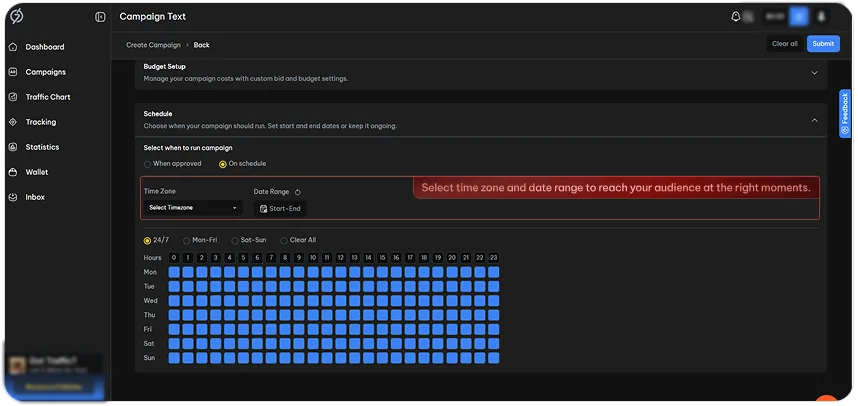The image size is (858, 406).
Task: Toggle Friday hour 20 cell
Action: click(452, 329)
